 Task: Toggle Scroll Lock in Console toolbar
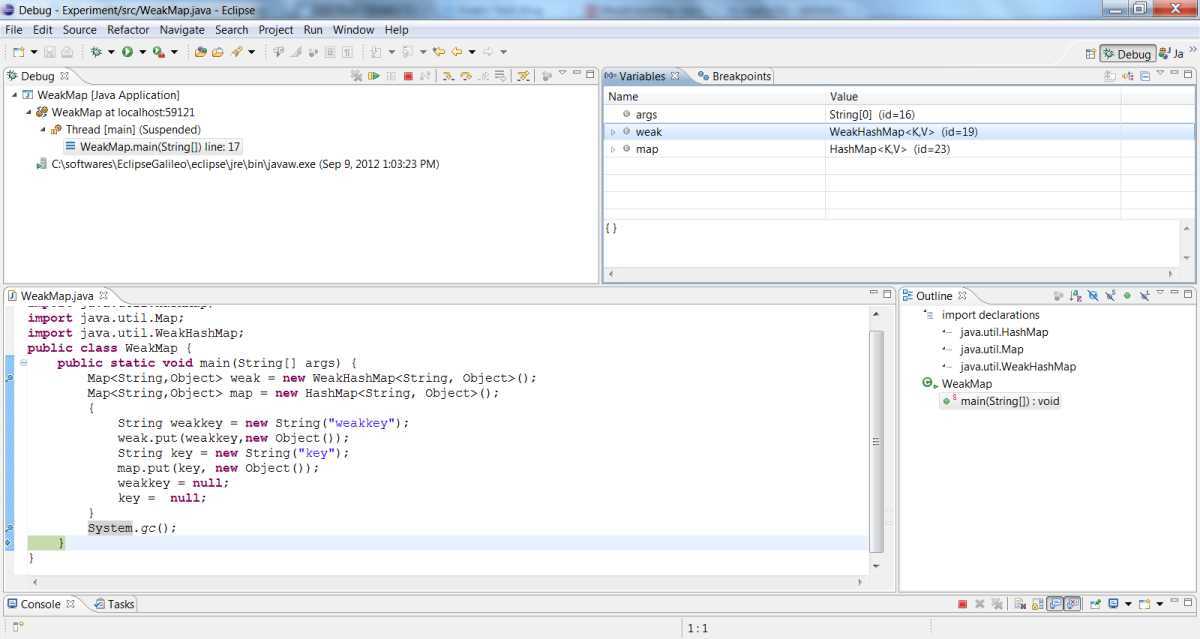[1037, 604]
